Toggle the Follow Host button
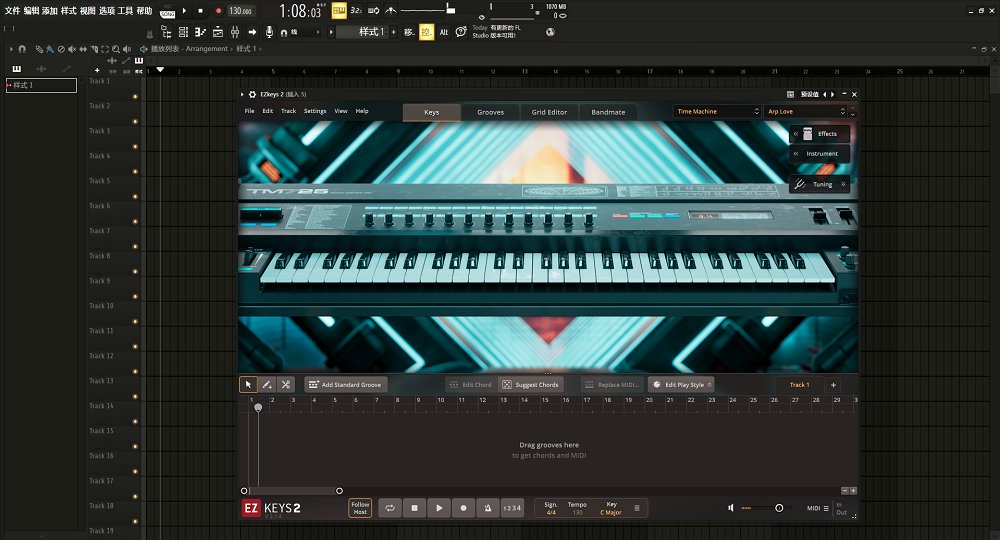 360,508
